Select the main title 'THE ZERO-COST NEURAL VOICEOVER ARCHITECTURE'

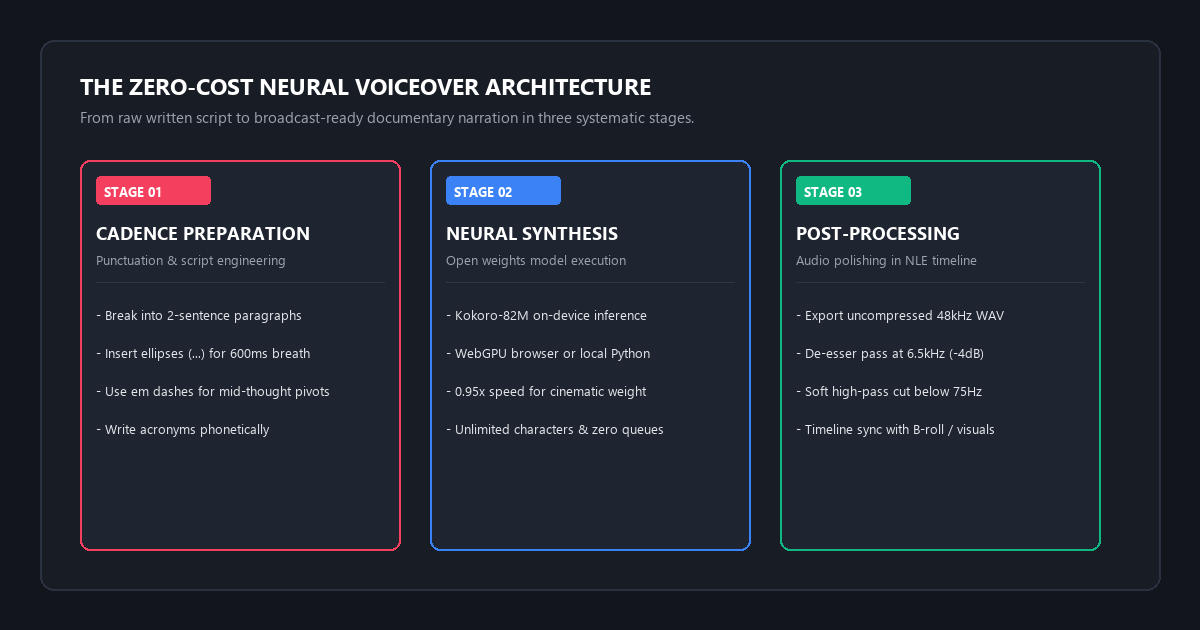coord(366,87)
